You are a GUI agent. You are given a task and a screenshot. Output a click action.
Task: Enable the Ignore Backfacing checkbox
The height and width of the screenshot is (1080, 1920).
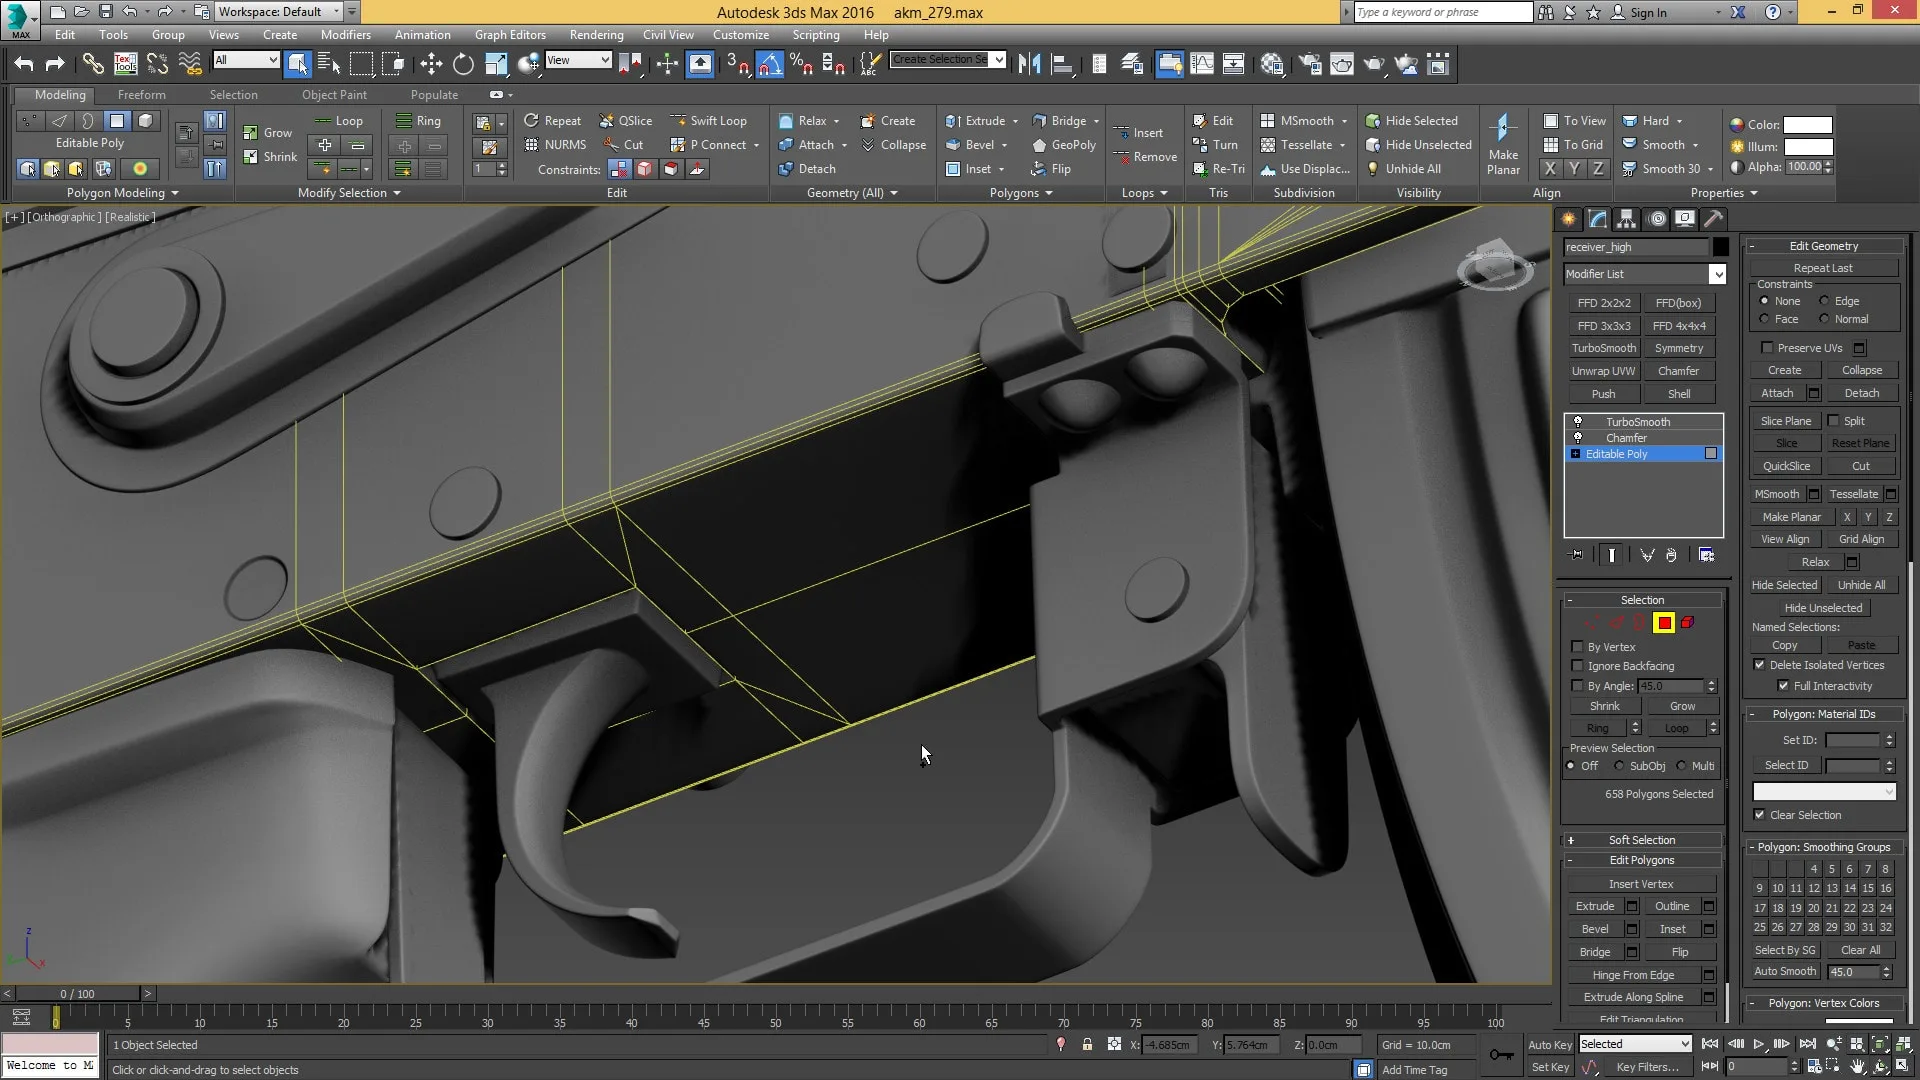point(1578,666)
